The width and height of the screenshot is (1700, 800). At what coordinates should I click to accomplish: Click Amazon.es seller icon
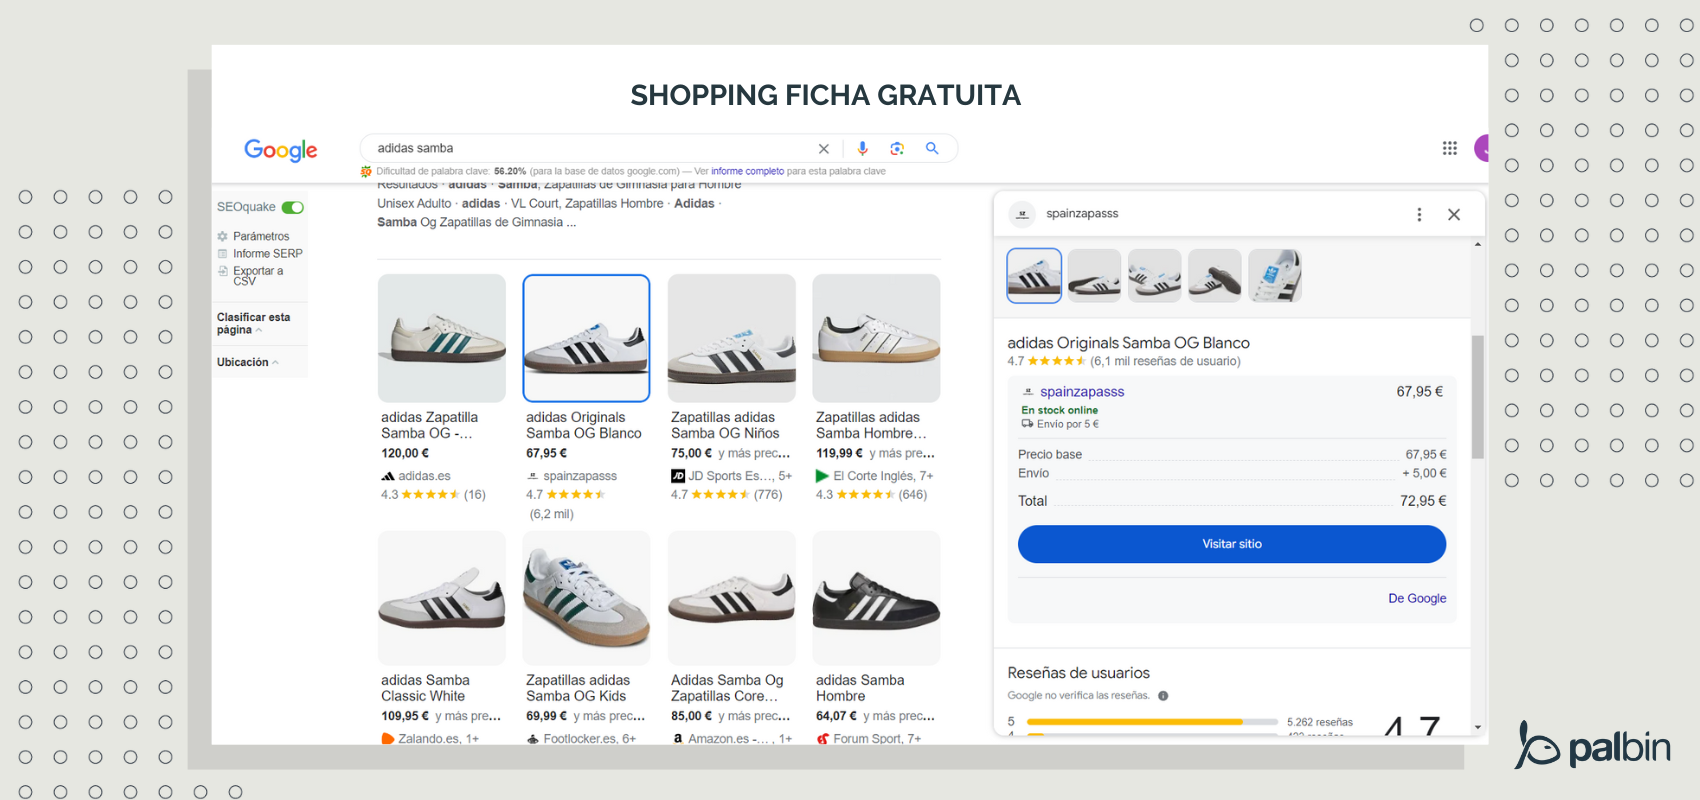coord(678,739)
